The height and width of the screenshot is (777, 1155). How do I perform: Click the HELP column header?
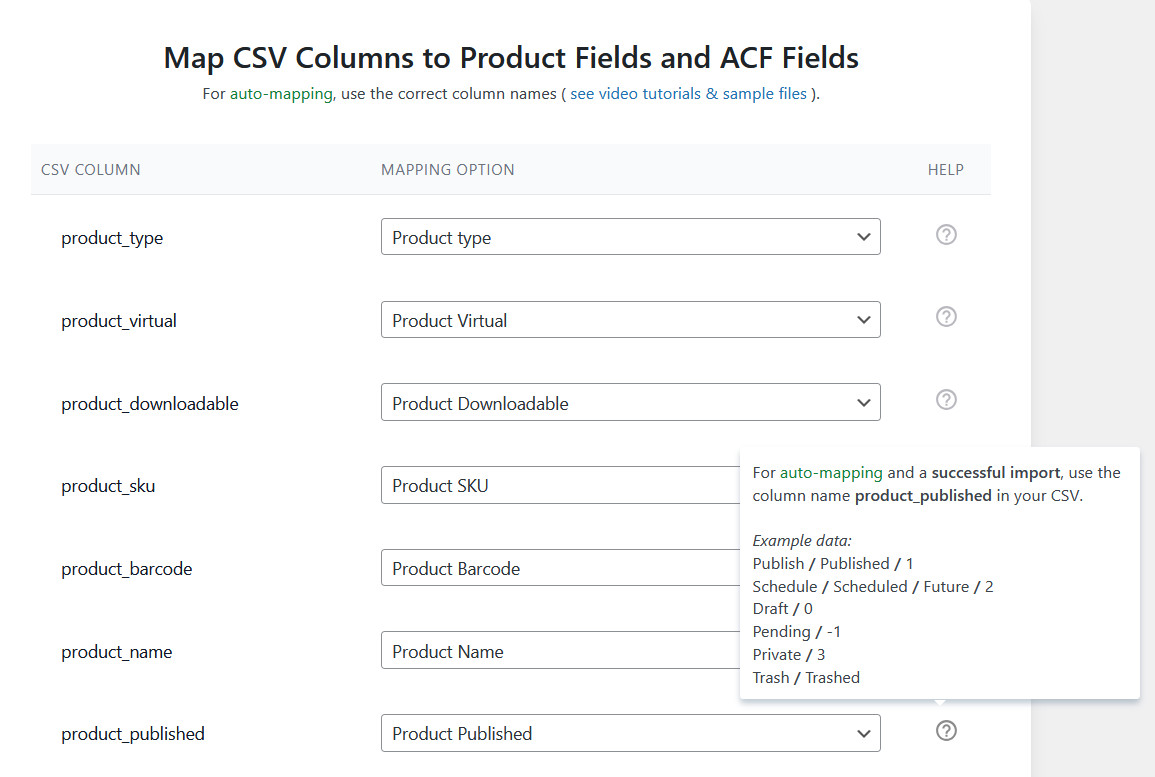coord(945,169)
